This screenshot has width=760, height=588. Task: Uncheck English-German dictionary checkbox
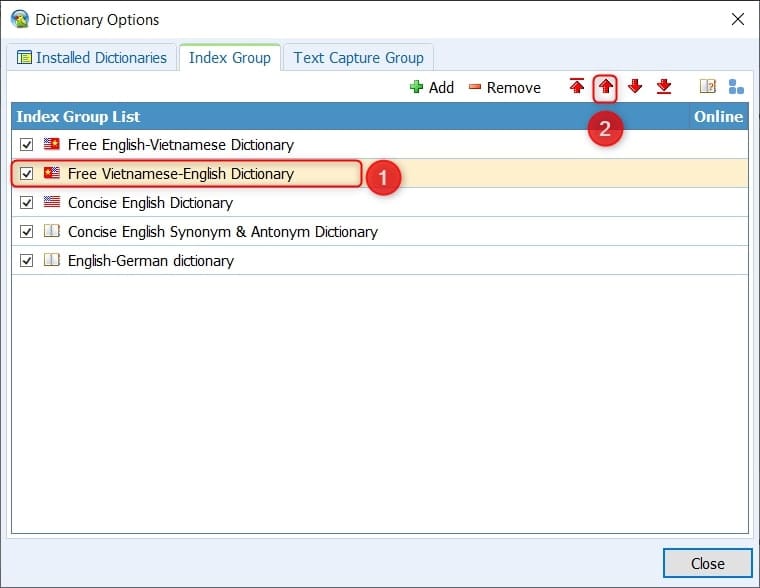click(27, 261)
